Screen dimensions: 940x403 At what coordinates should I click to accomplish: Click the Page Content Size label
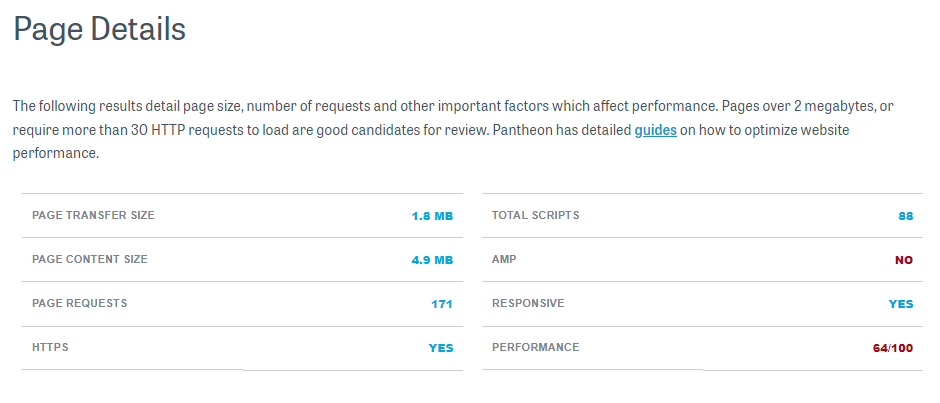[89, 259]
